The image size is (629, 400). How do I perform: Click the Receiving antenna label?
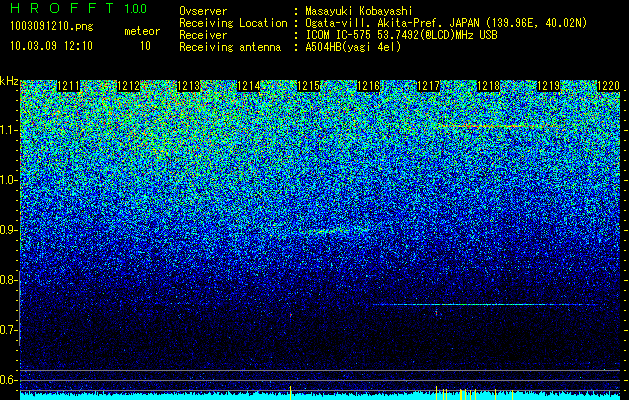click(x=230, y=47)
